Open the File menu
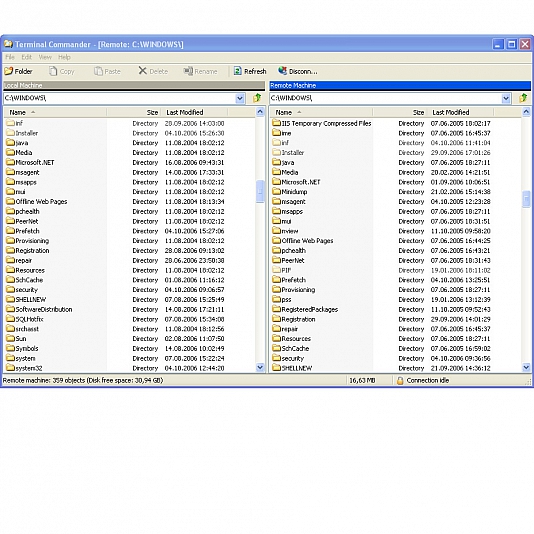Image resolution: width=534 pixels, height=534 pixels. (10, 57)
